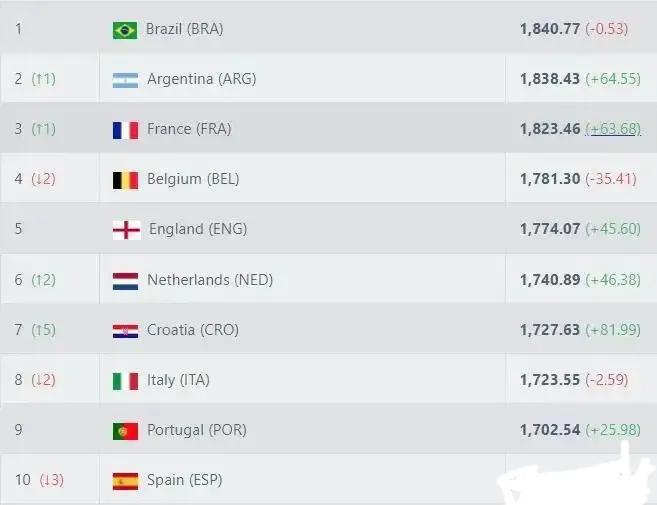
Task: Click Croatia's up 5 rank change indicator
Action: 43,330
